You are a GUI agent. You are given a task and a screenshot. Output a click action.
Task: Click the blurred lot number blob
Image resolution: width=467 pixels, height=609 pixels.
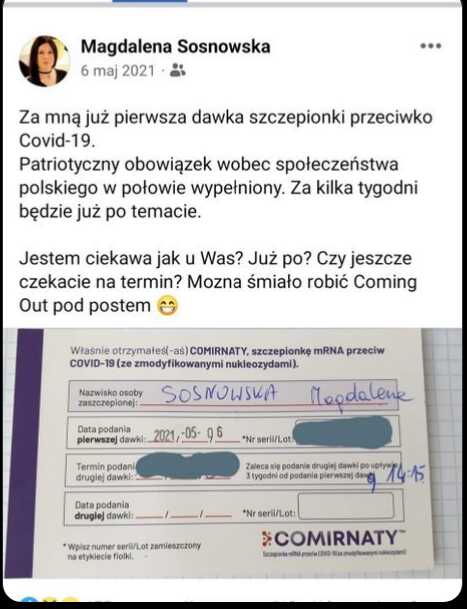(x=342, y=432)
